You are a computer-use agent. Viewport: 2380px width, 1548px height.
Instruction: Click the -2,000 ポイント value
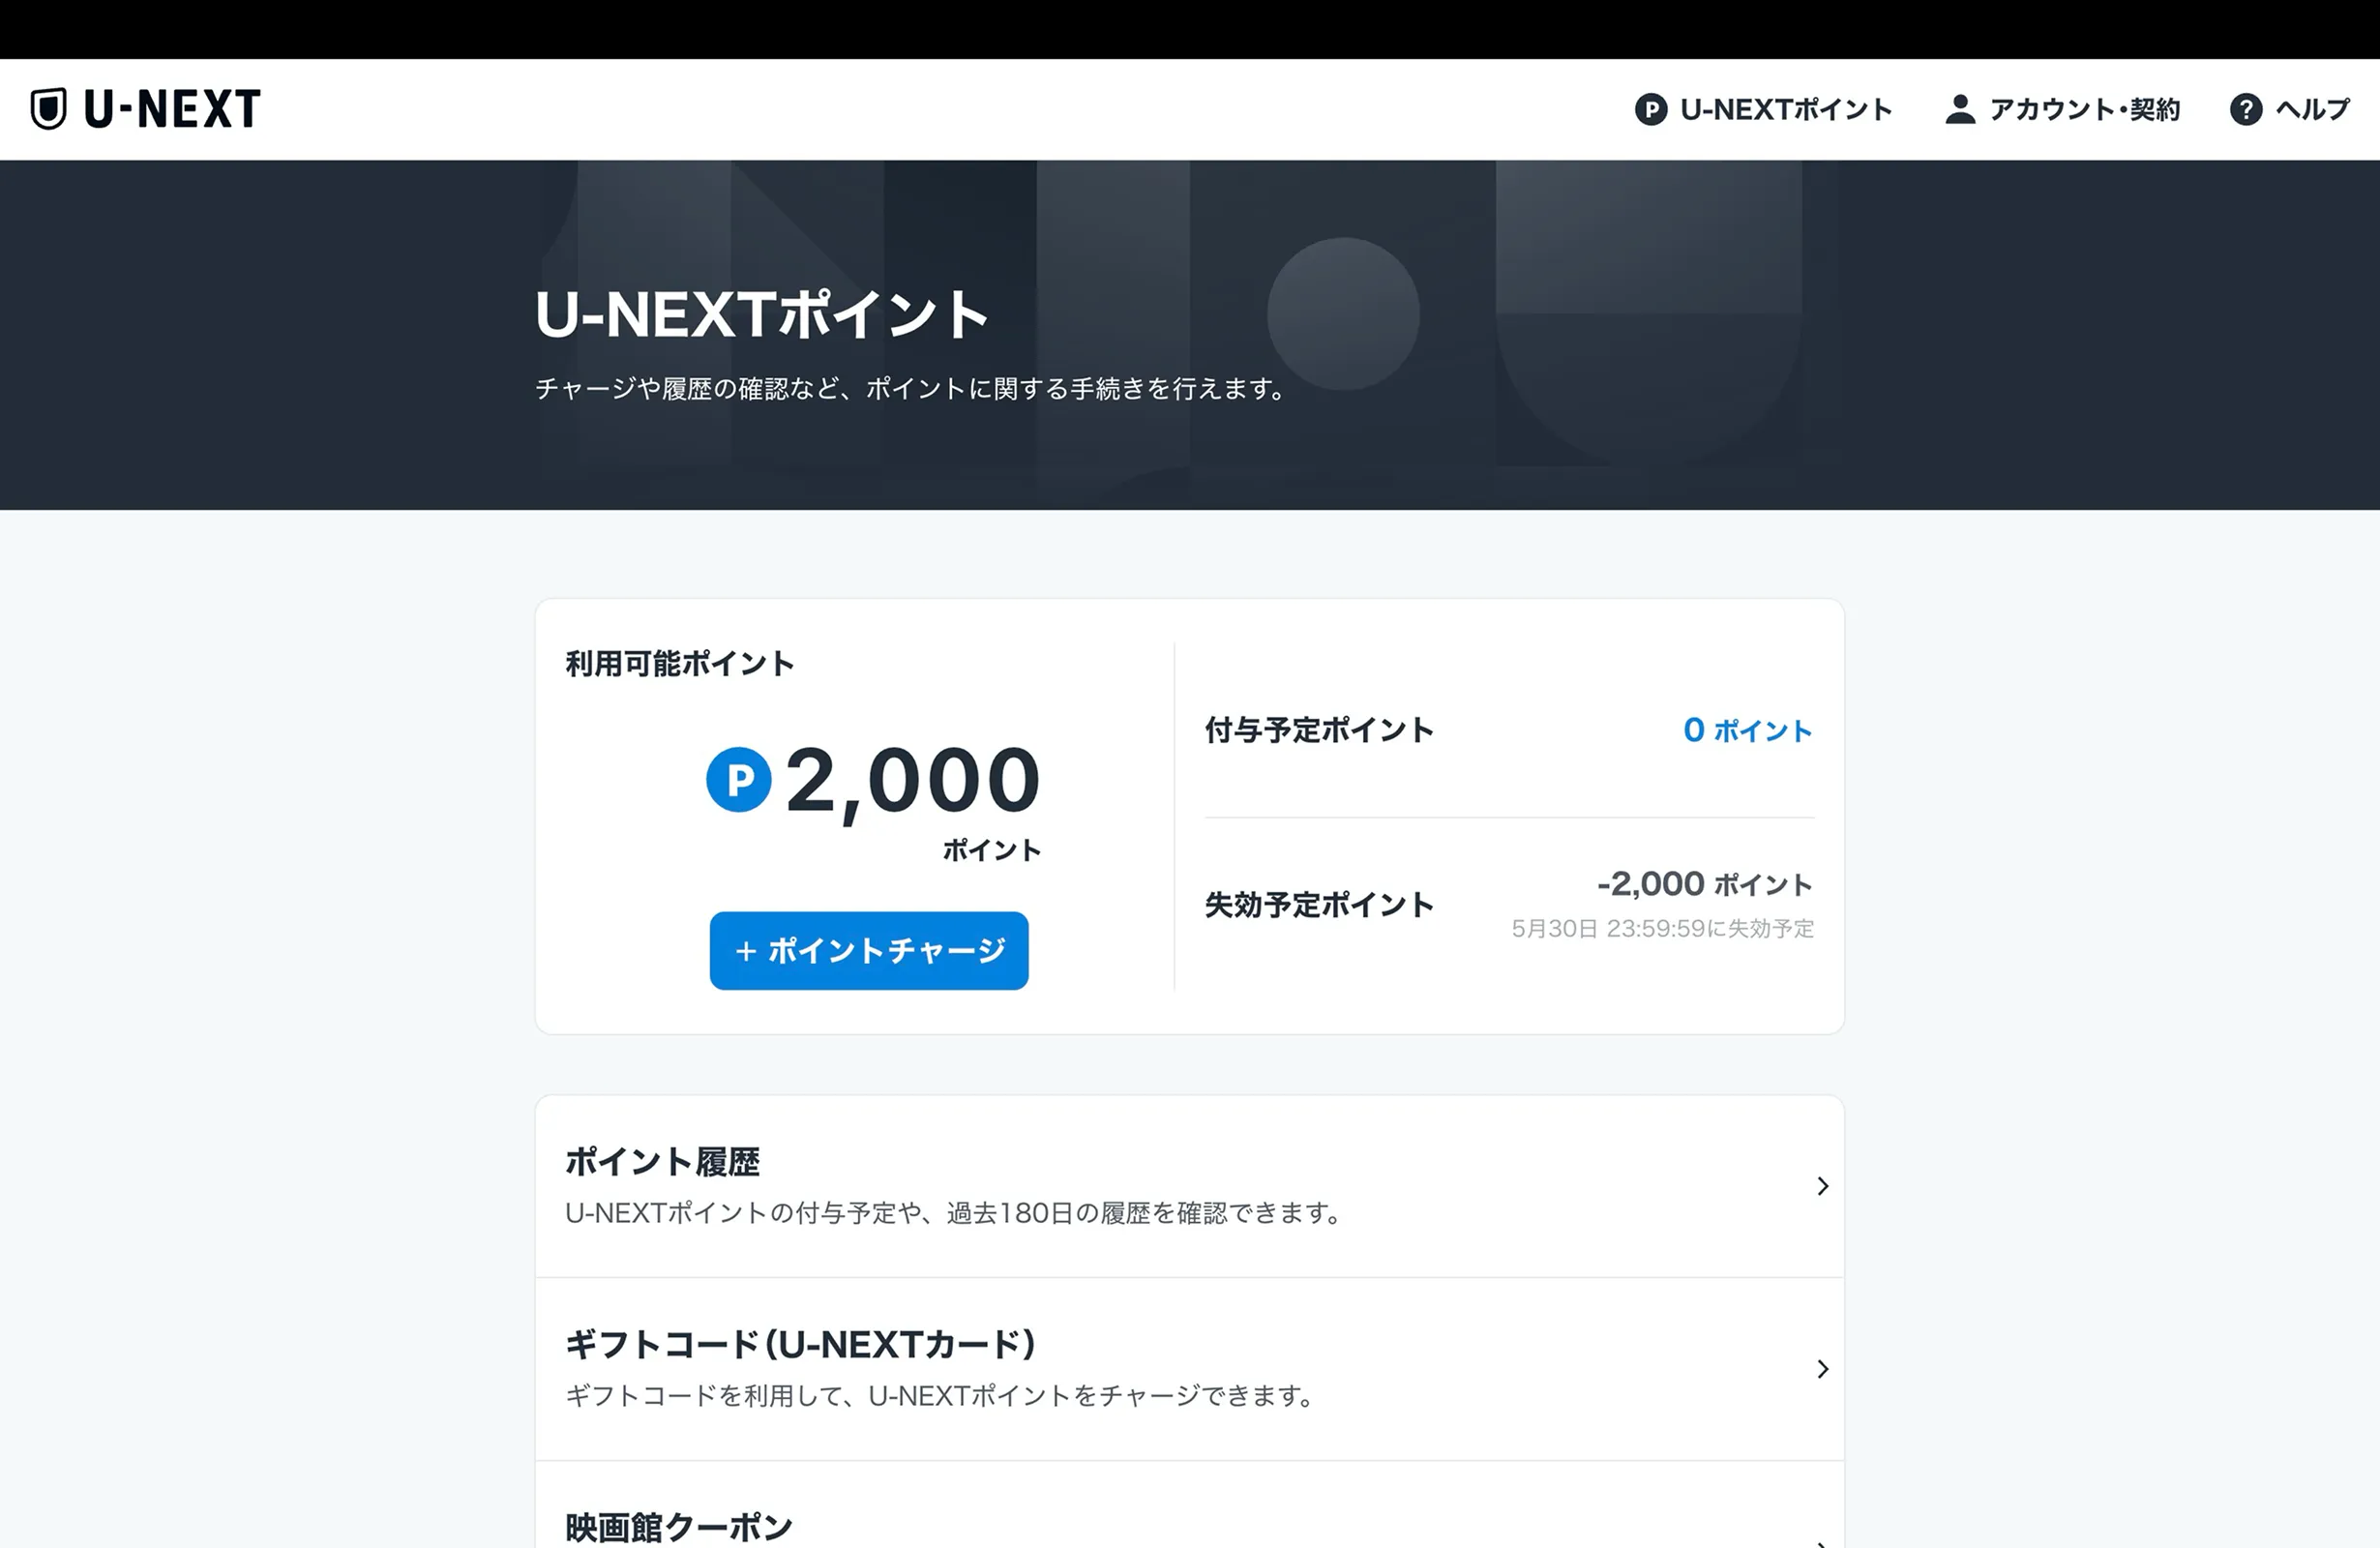[1704, 884]
